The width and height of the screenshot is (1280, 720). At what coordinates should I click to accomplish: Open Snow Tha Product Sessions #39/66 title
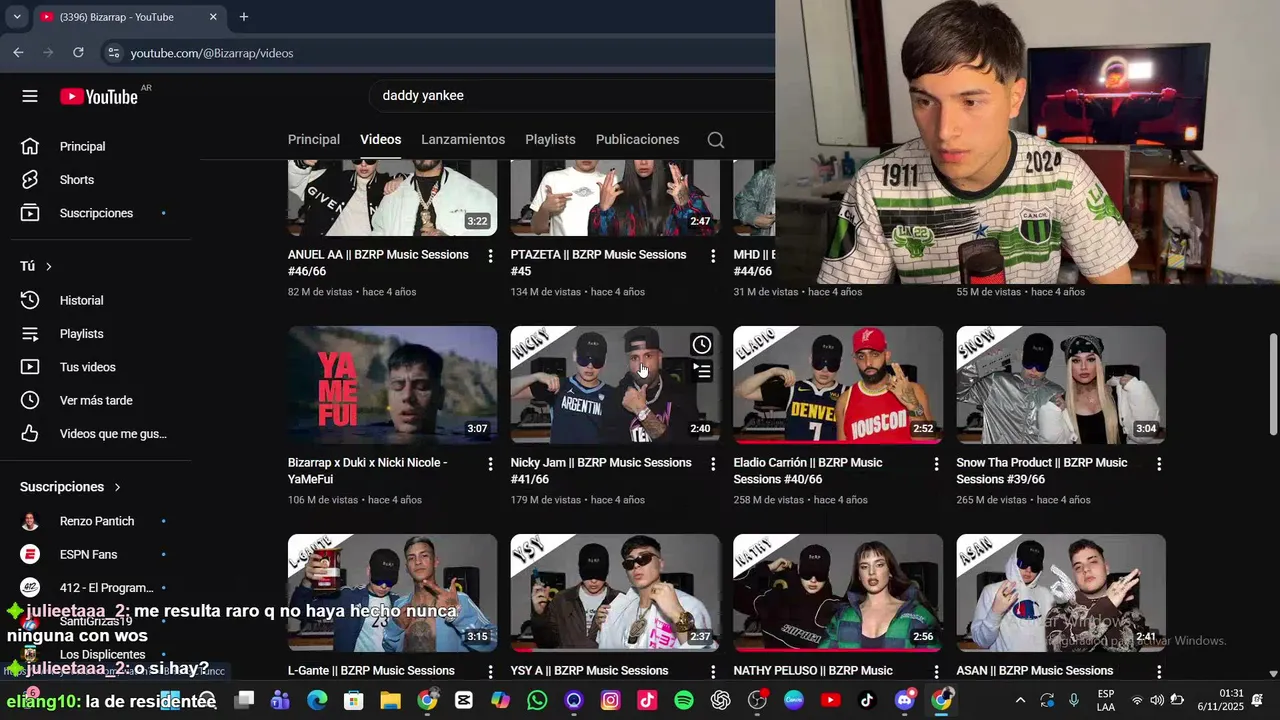coord(1042,471)
